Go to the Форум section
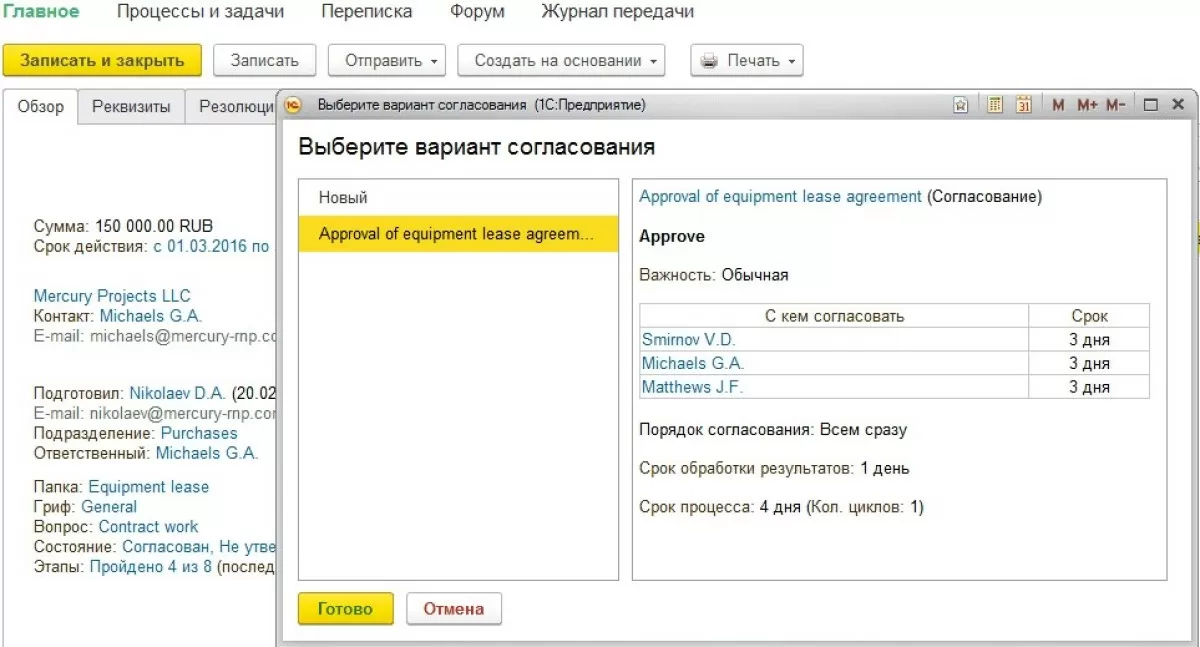1200x647 pixels. click(x=477, y=12)
